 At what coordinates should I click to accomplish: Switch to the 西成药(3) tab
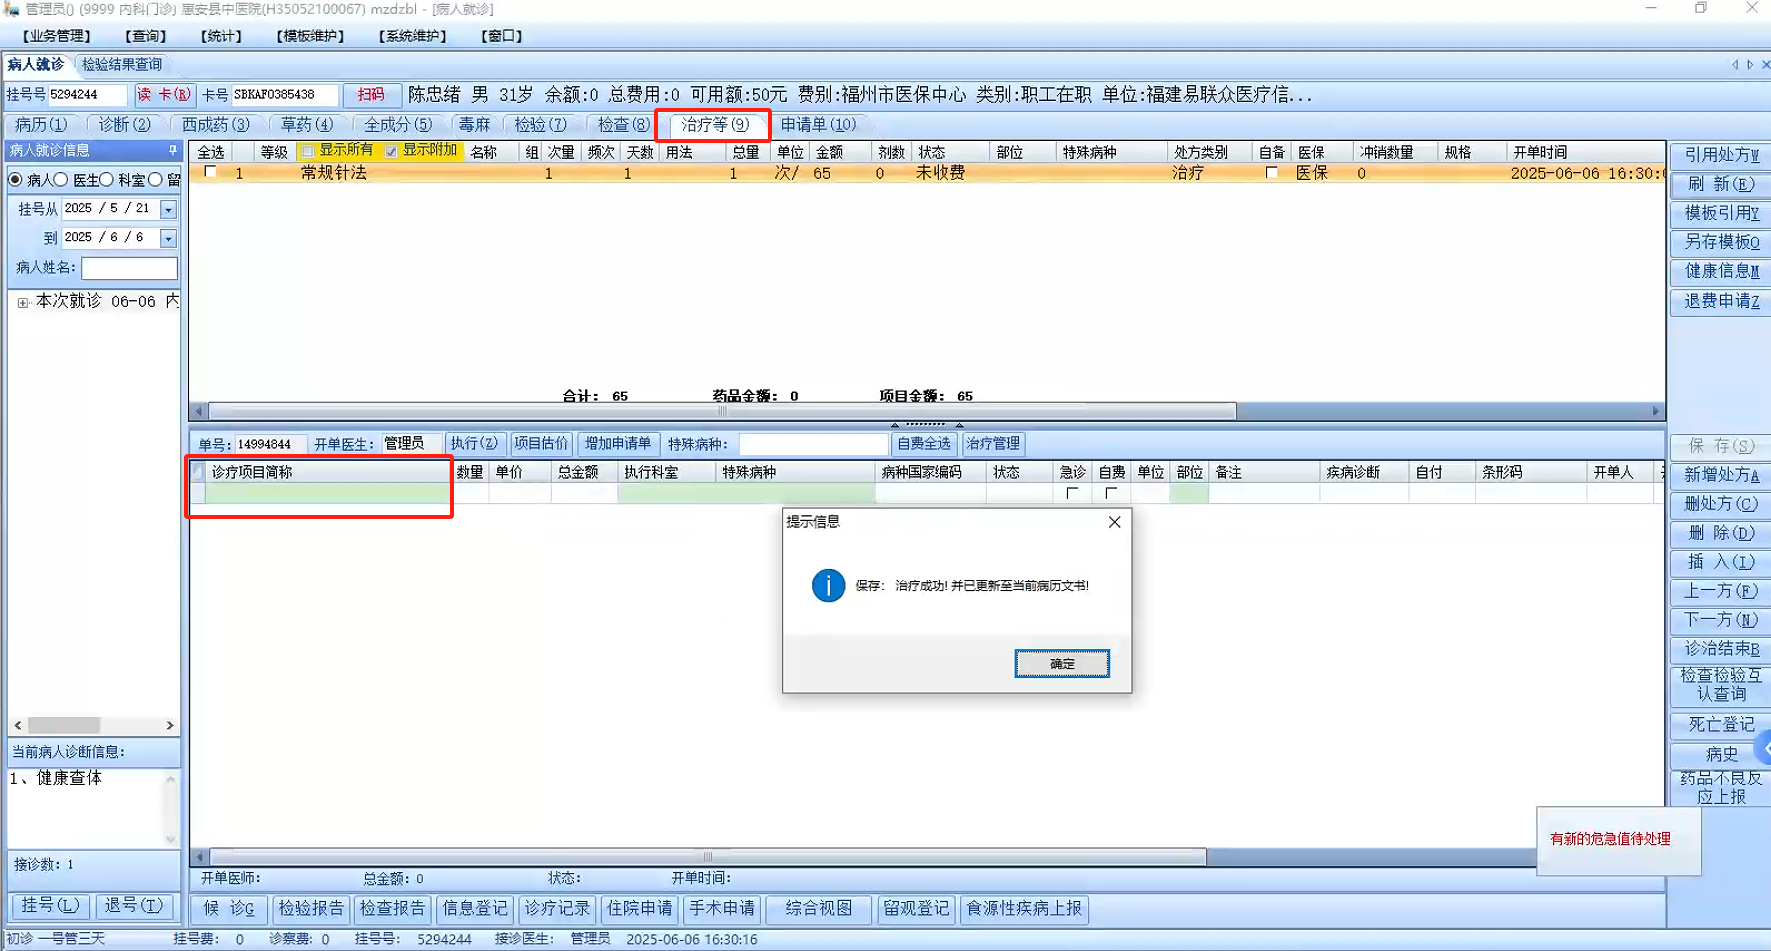[x=215, y=125]
